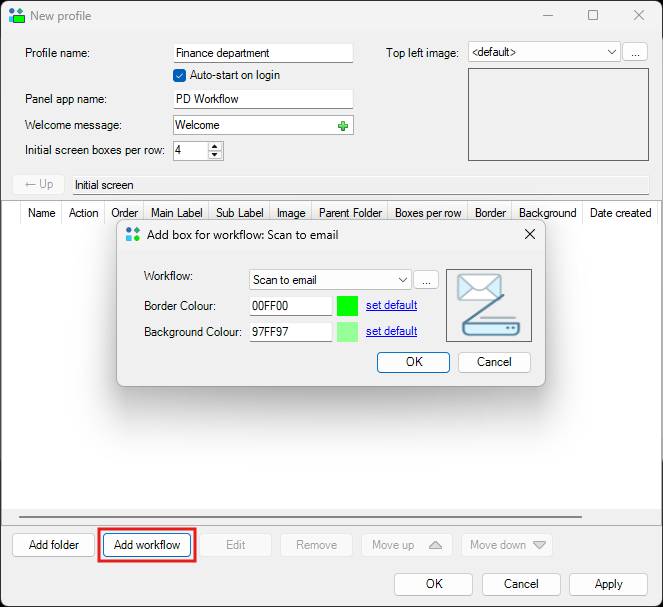Click Cancel at the bottom of New profile window

coord(521,584)
